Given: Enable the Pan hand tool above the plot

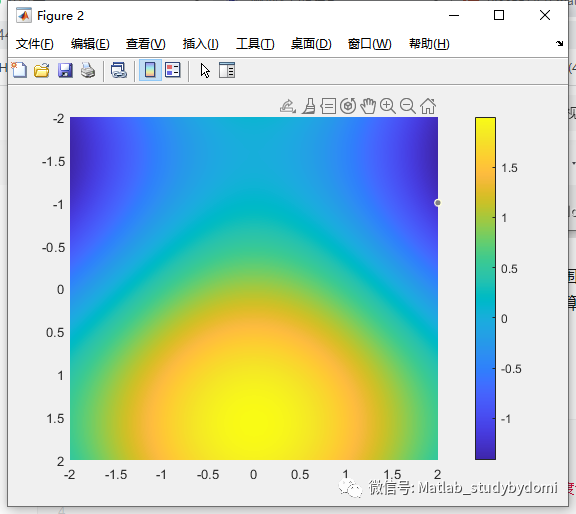Looking at the screenshot, I should tap(368, 106).
